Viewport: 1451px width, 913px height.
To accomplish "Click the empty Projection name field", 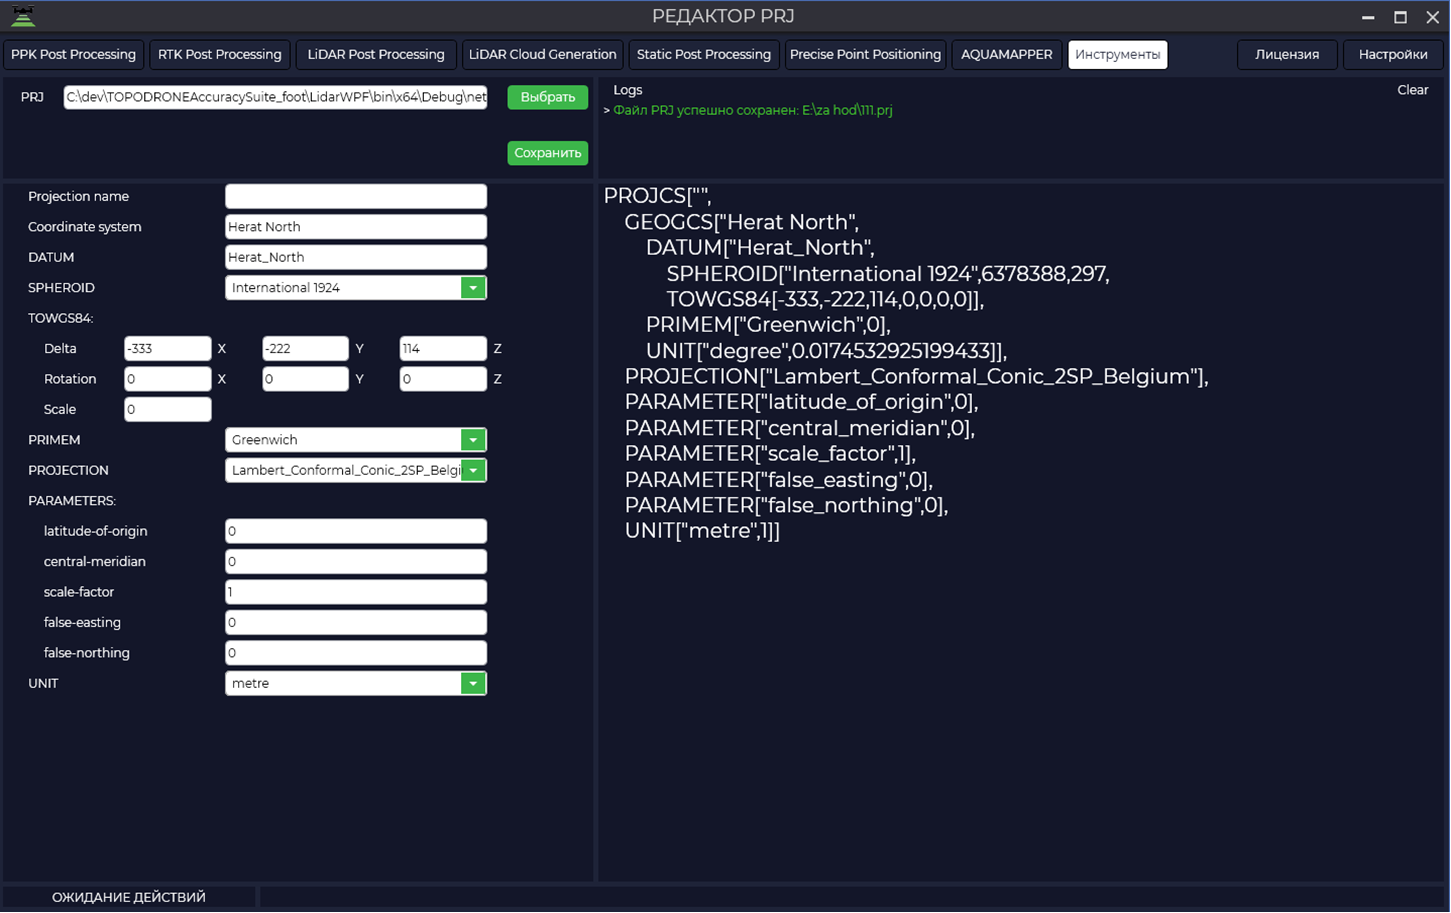I will click(356, 197).
